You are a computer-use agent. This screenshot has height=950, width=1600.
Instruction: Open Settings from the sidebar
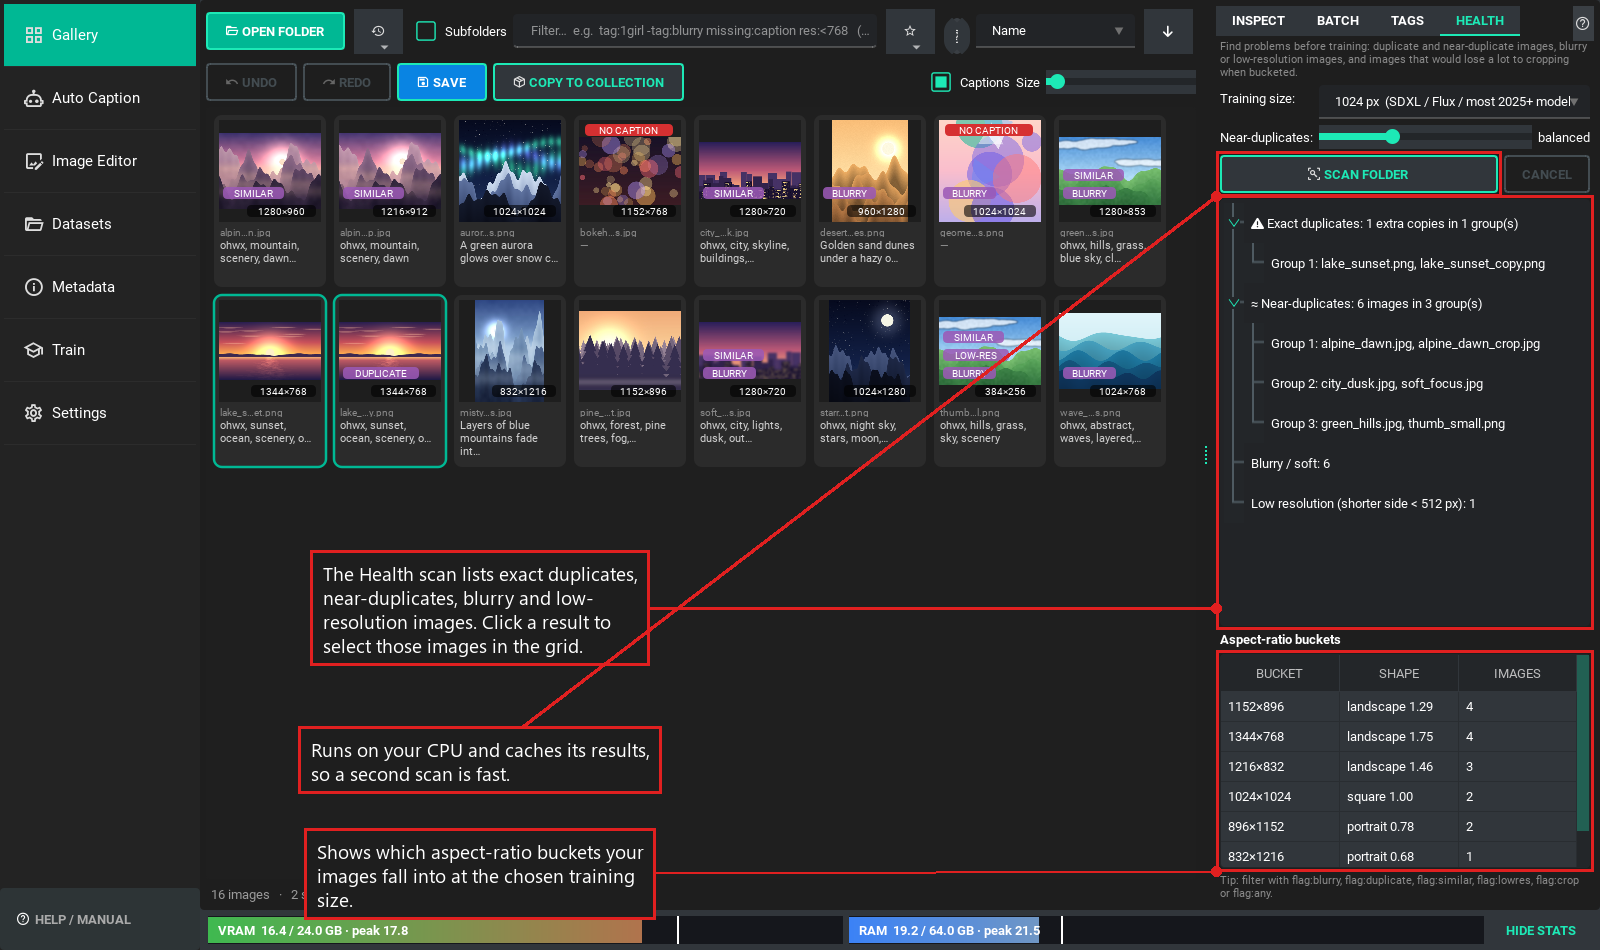coord(100,413)
